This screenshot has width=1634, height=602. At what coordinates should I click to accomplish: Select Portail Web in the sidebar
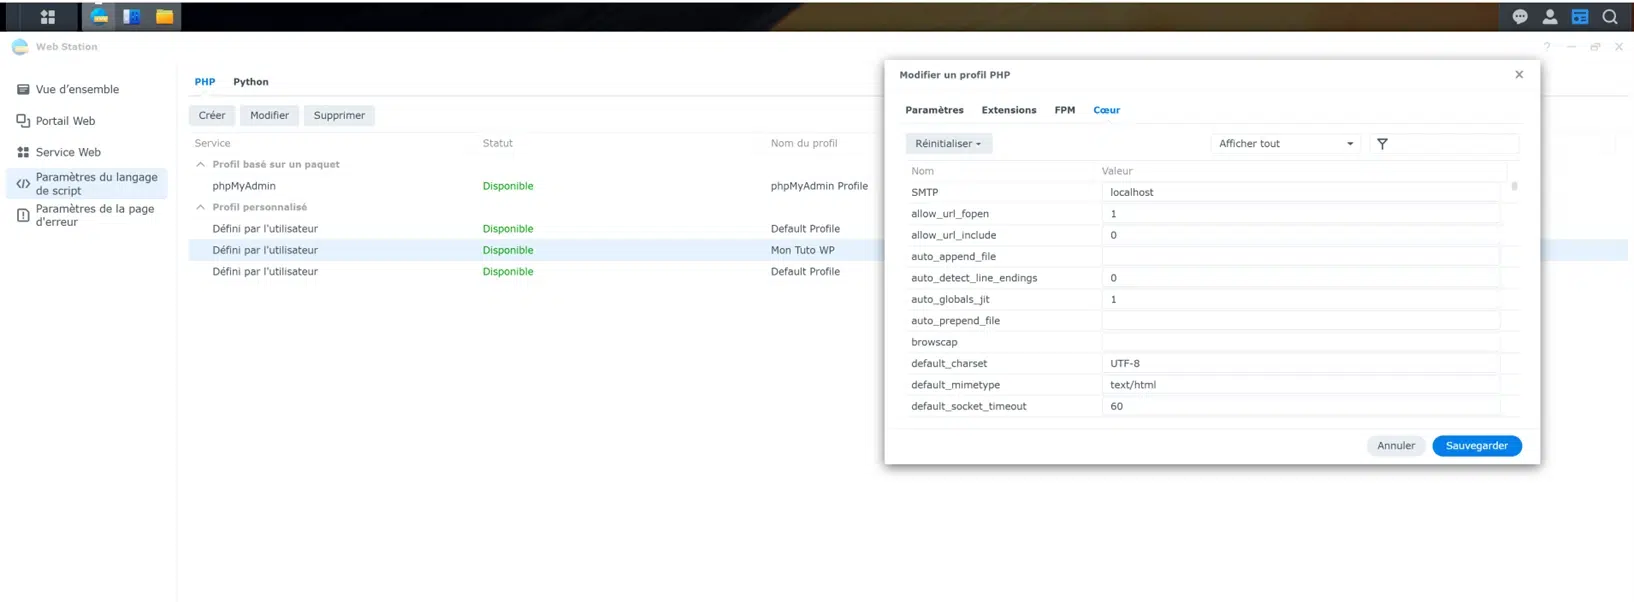65,121
